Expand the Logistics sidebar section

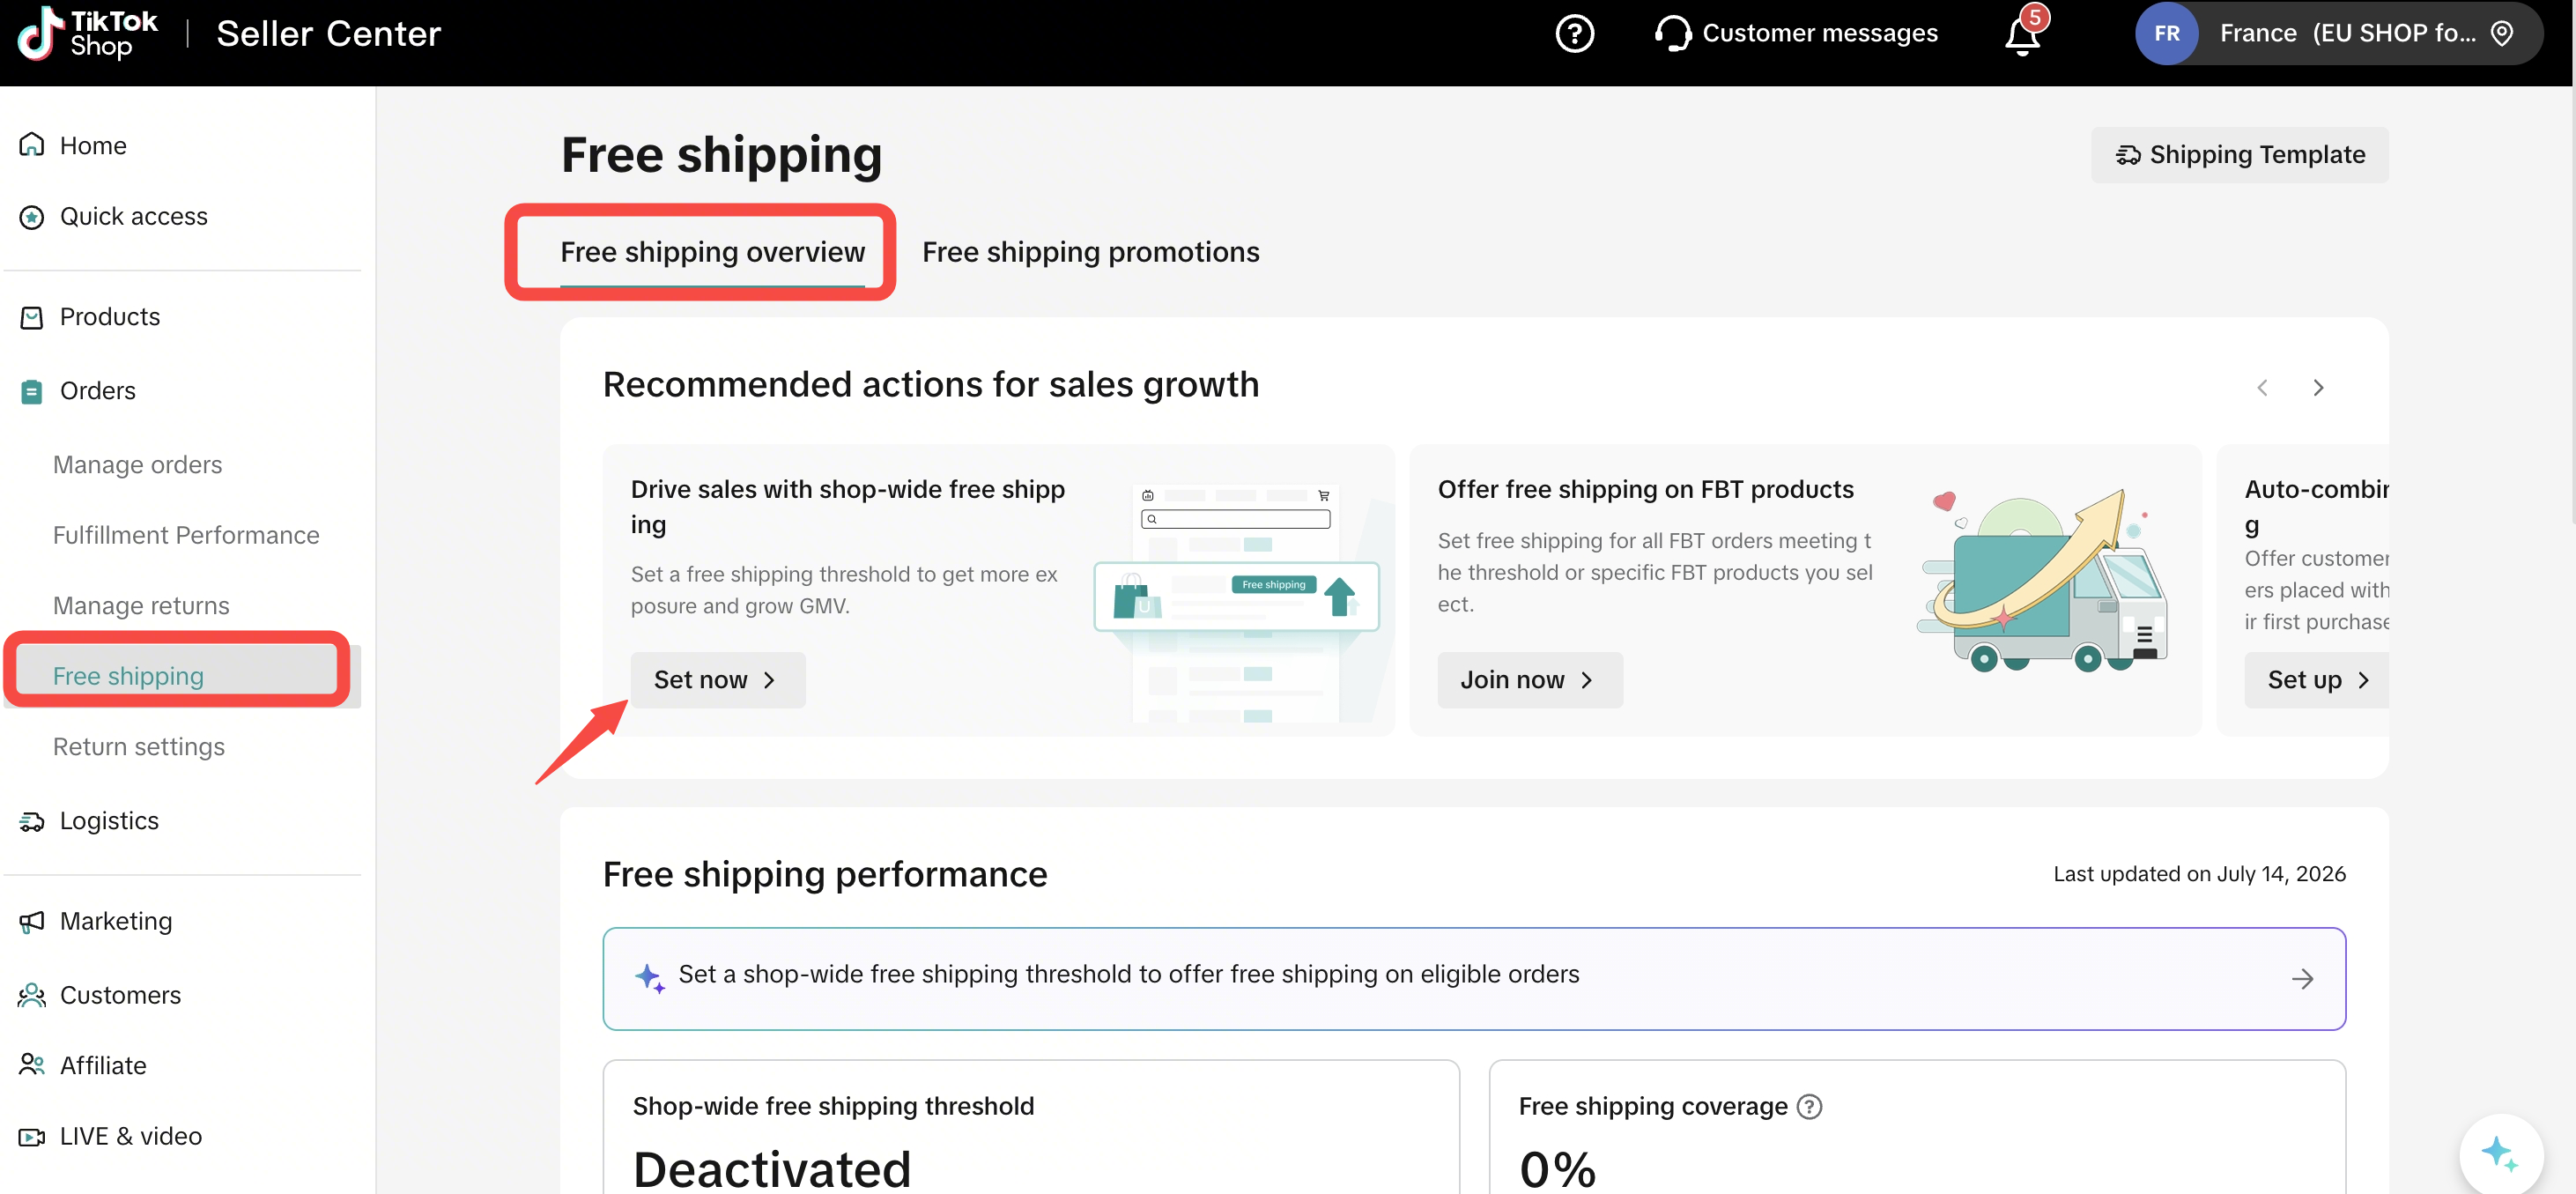pos(109,821)
